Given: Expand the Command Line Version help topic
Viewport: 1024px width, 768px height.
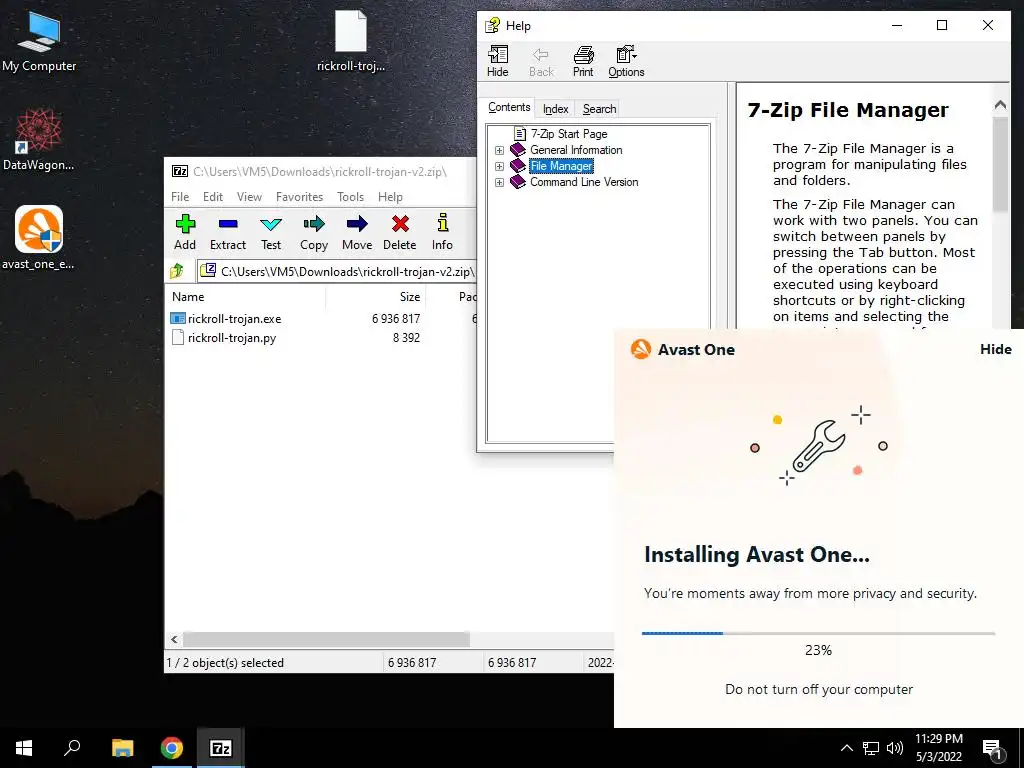Looking at the screenshot, I should (x=500, y=182).
